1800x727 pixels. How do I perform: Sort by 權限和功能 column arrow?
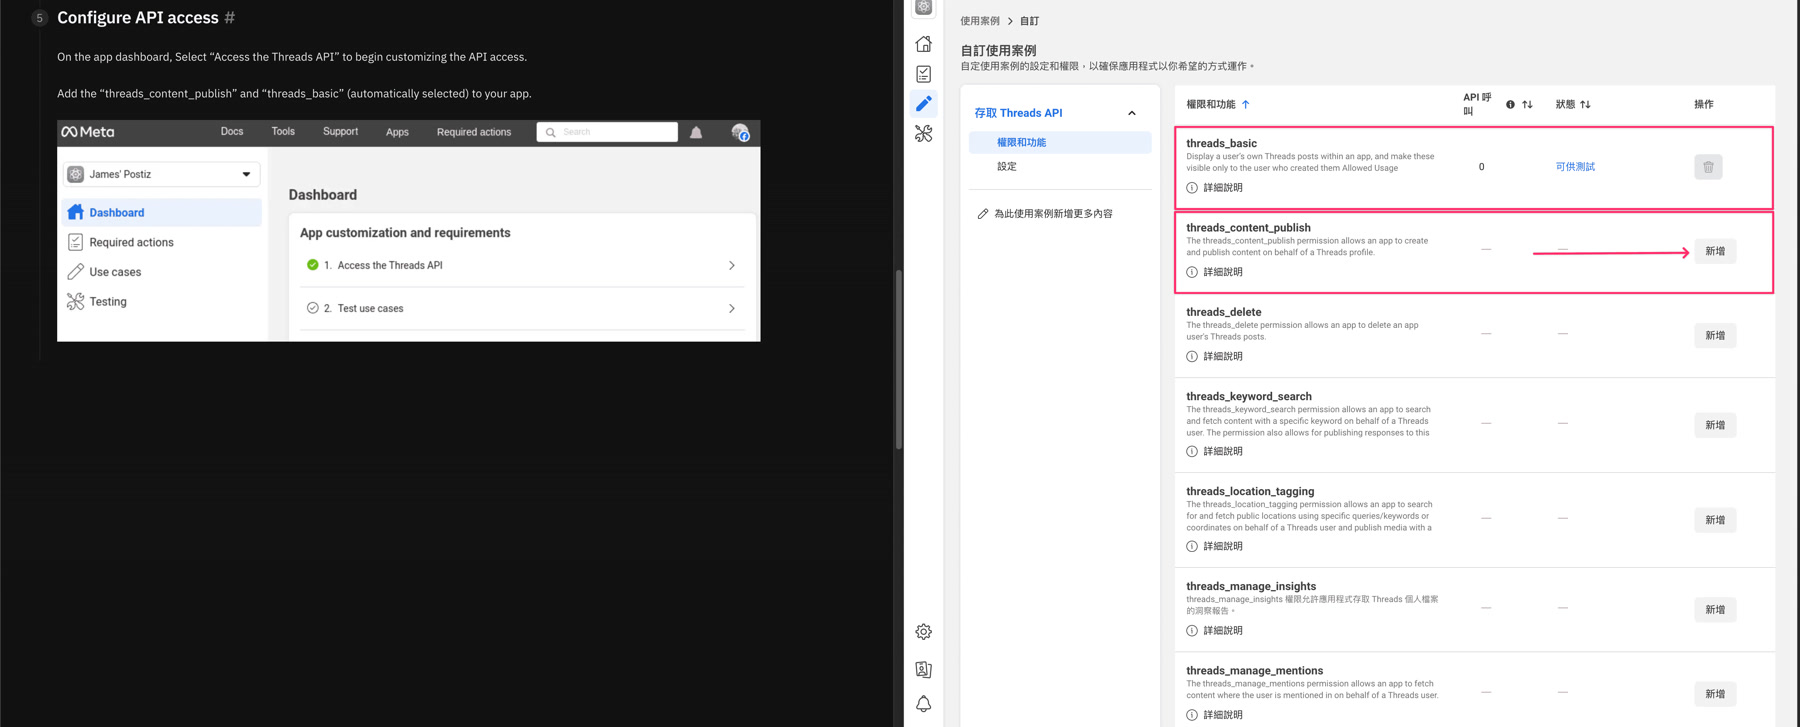tap(1245, 104)
